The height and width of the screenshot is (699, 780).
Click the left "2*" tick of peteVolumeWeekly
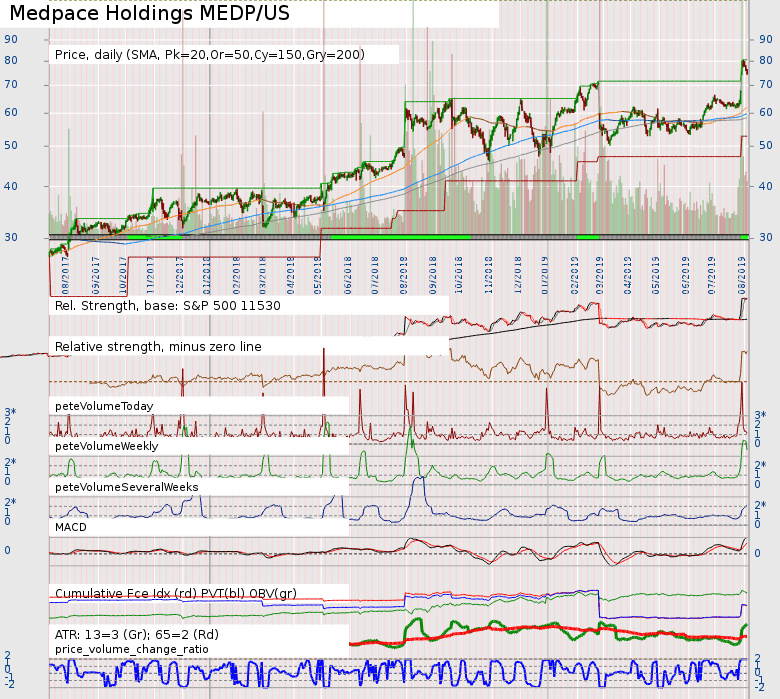coord(10,462)
